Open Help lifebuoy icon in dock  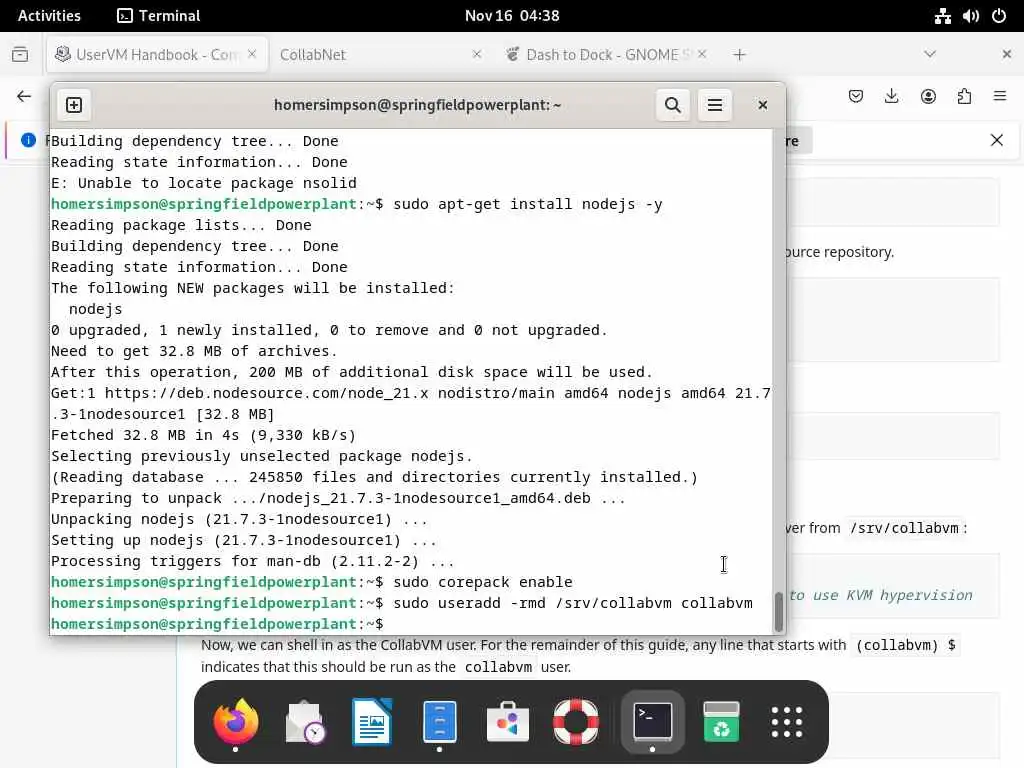pyautogui.click(x=575, y=721)
